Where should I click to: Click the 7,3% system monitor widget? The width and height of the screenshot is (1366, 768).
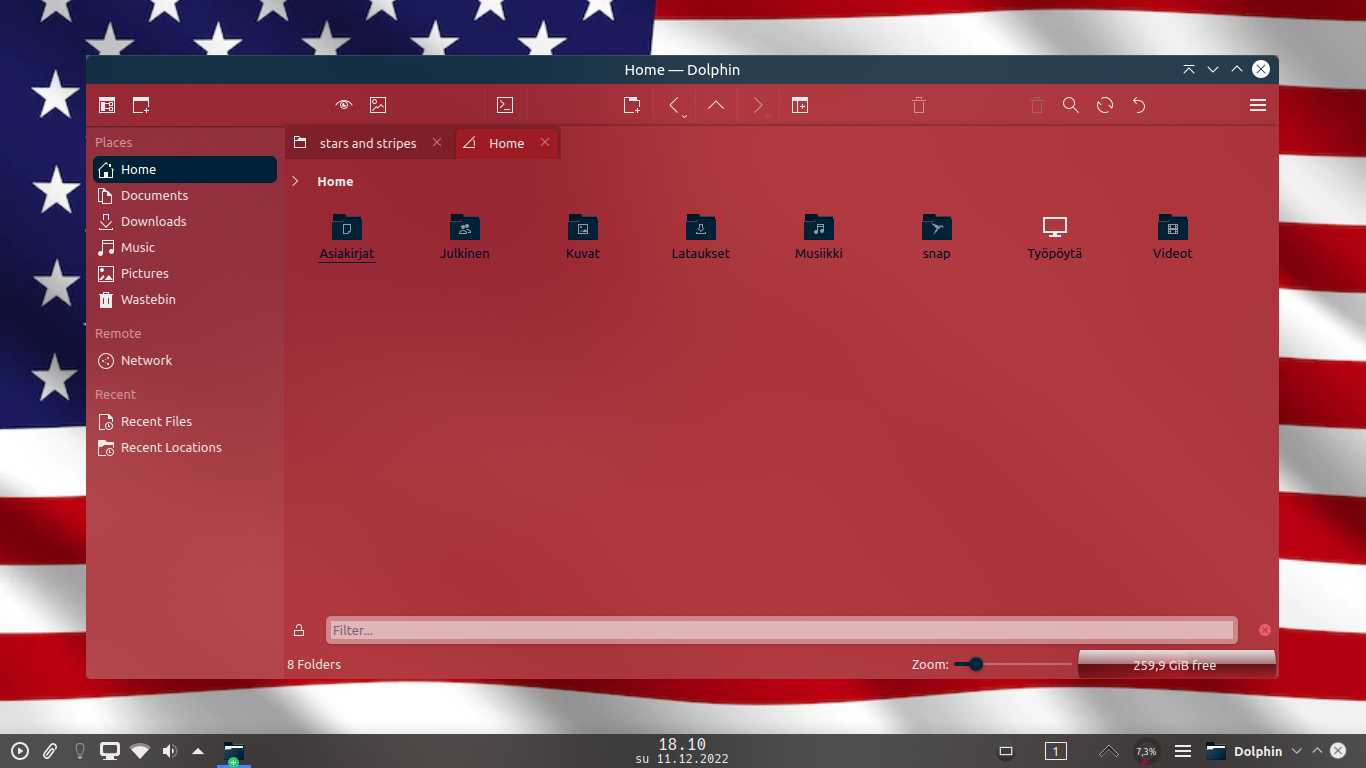click(x=1146, y=751)
